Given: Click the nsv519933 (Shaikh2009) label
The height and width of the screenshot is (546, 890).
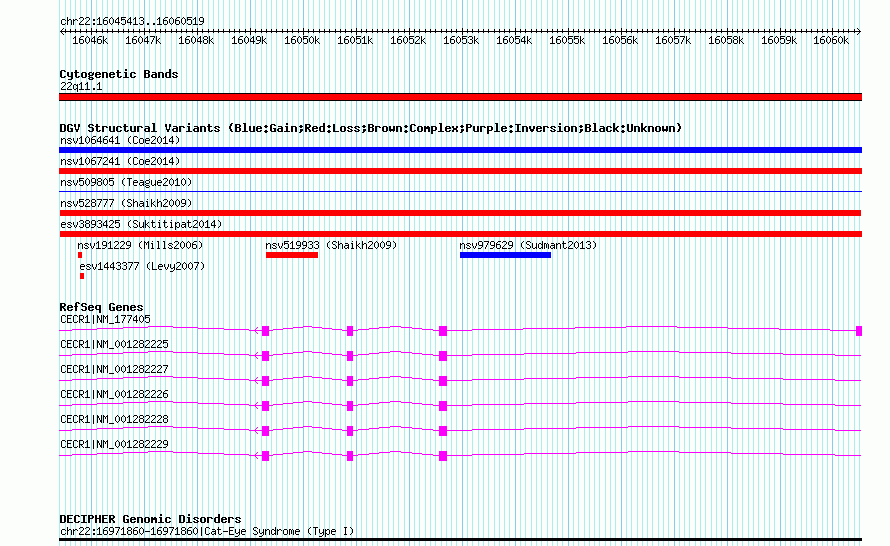Looking at the screenshot, I should coord(331,245).
